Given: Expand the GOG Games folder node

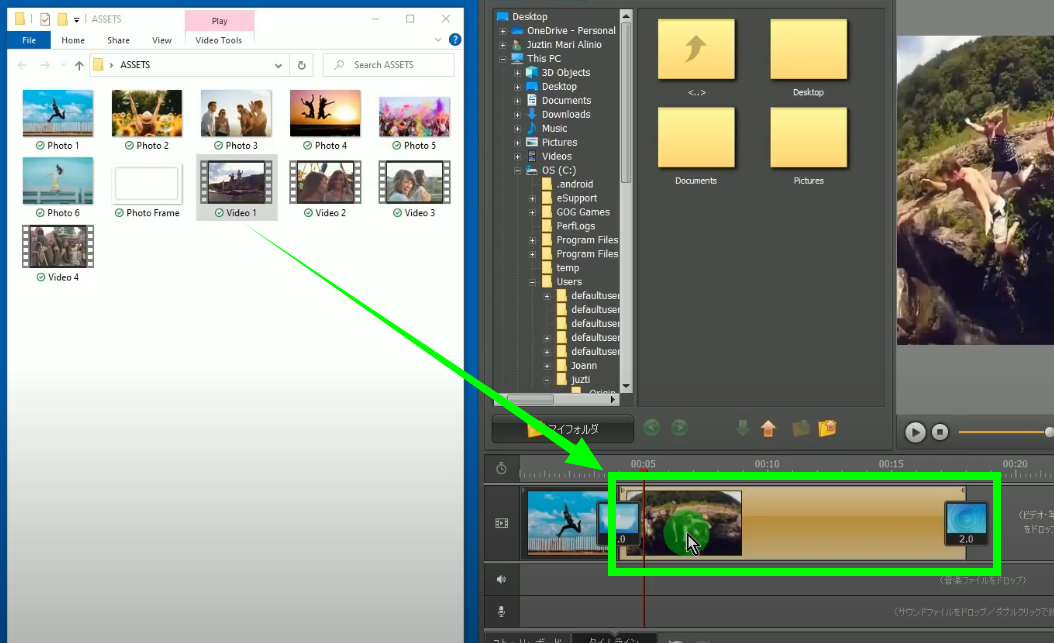Looking at the screenshot, I should [x=533, y=213].
